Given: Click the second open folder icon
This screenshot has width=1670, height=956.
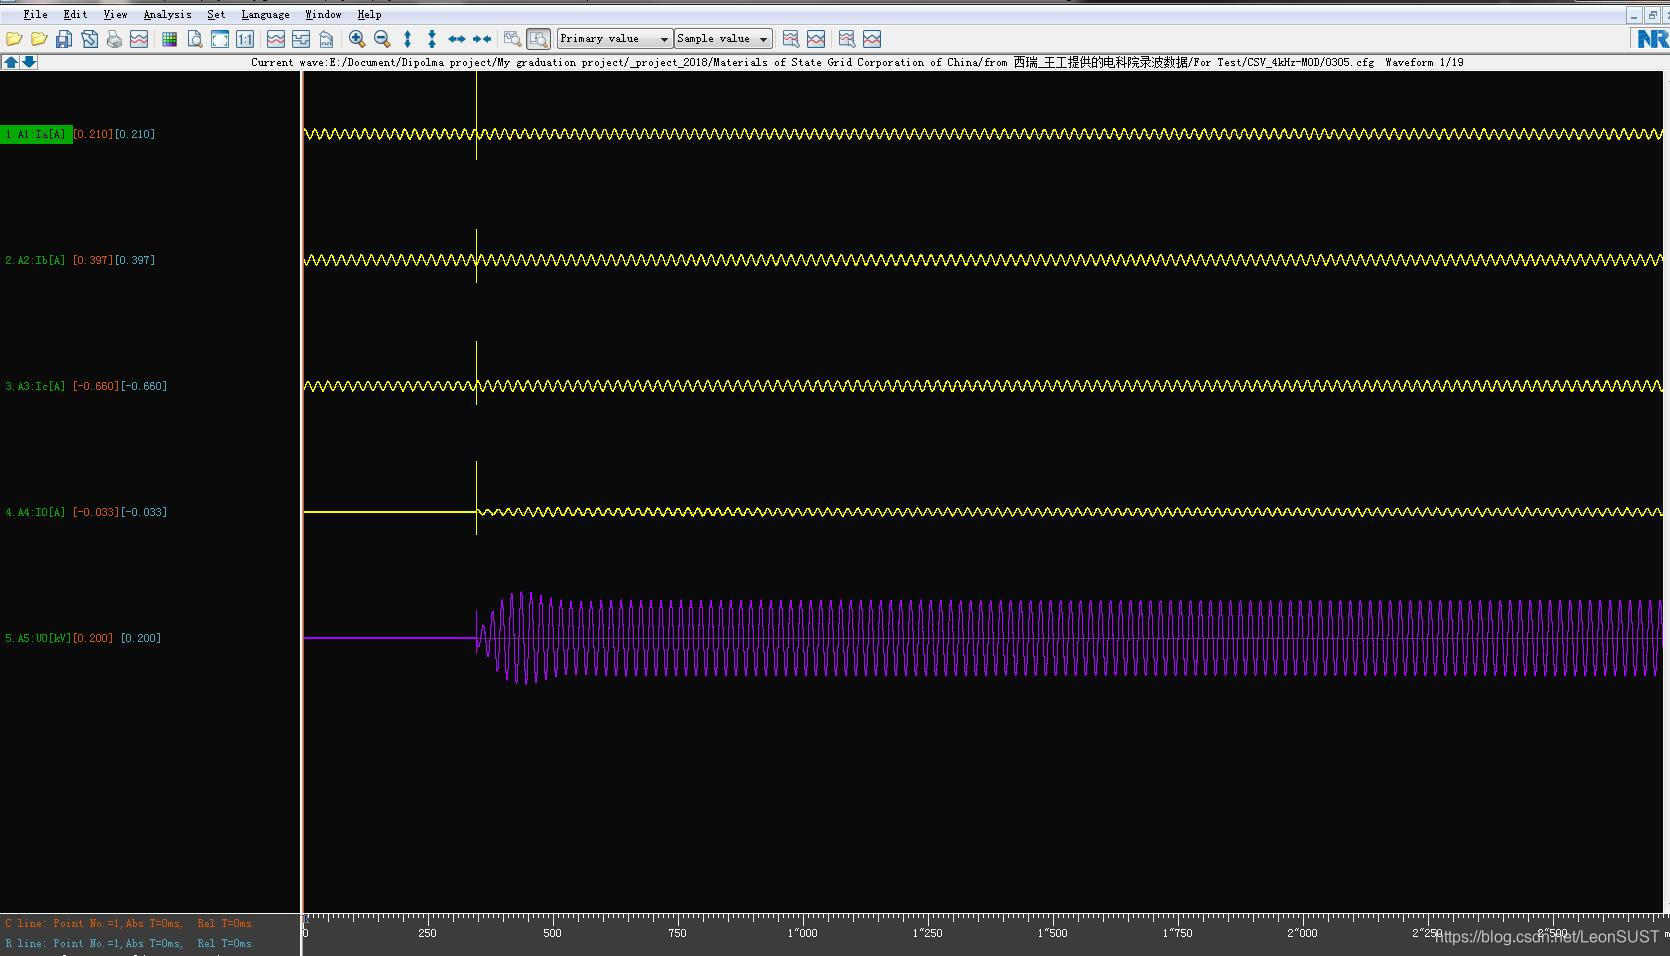Looking at the screenshot, I should coord(39,39).
